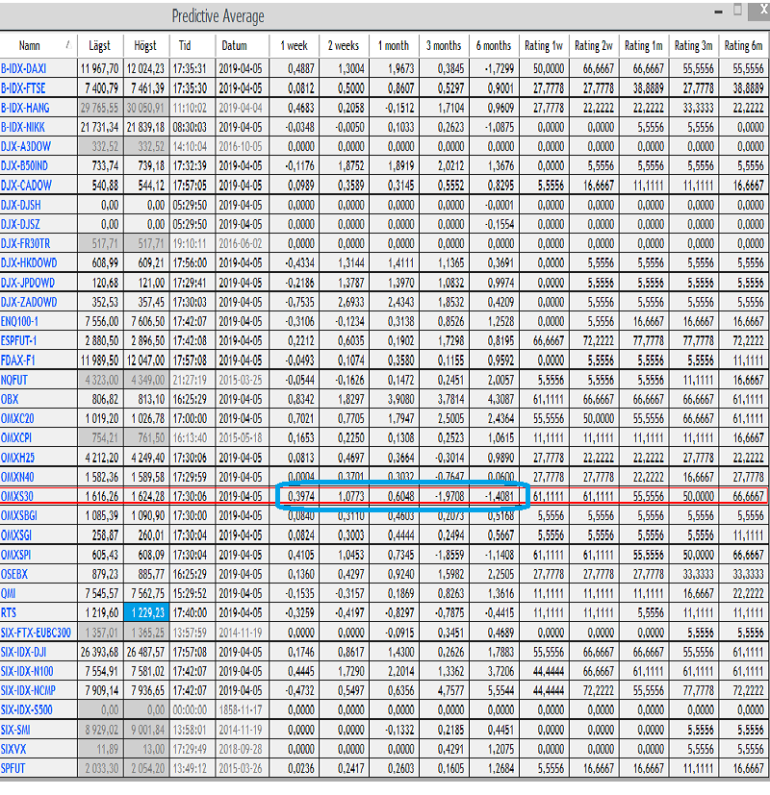Viewport: 770px width, 795px height.
Task: Select the DJX-FR30TR row name
Action: pos(25,243)
